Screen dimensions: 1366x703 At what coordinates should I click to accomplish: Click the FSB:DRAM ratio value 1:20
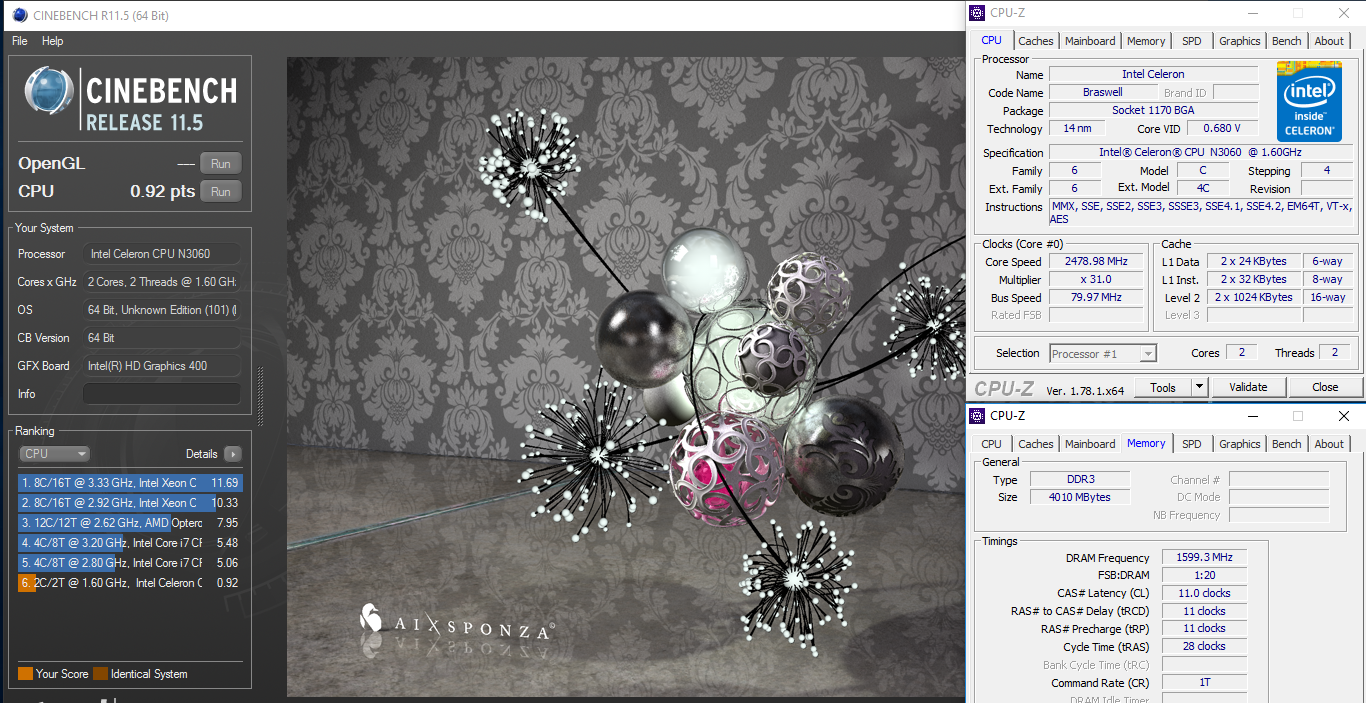[1204, 575]
